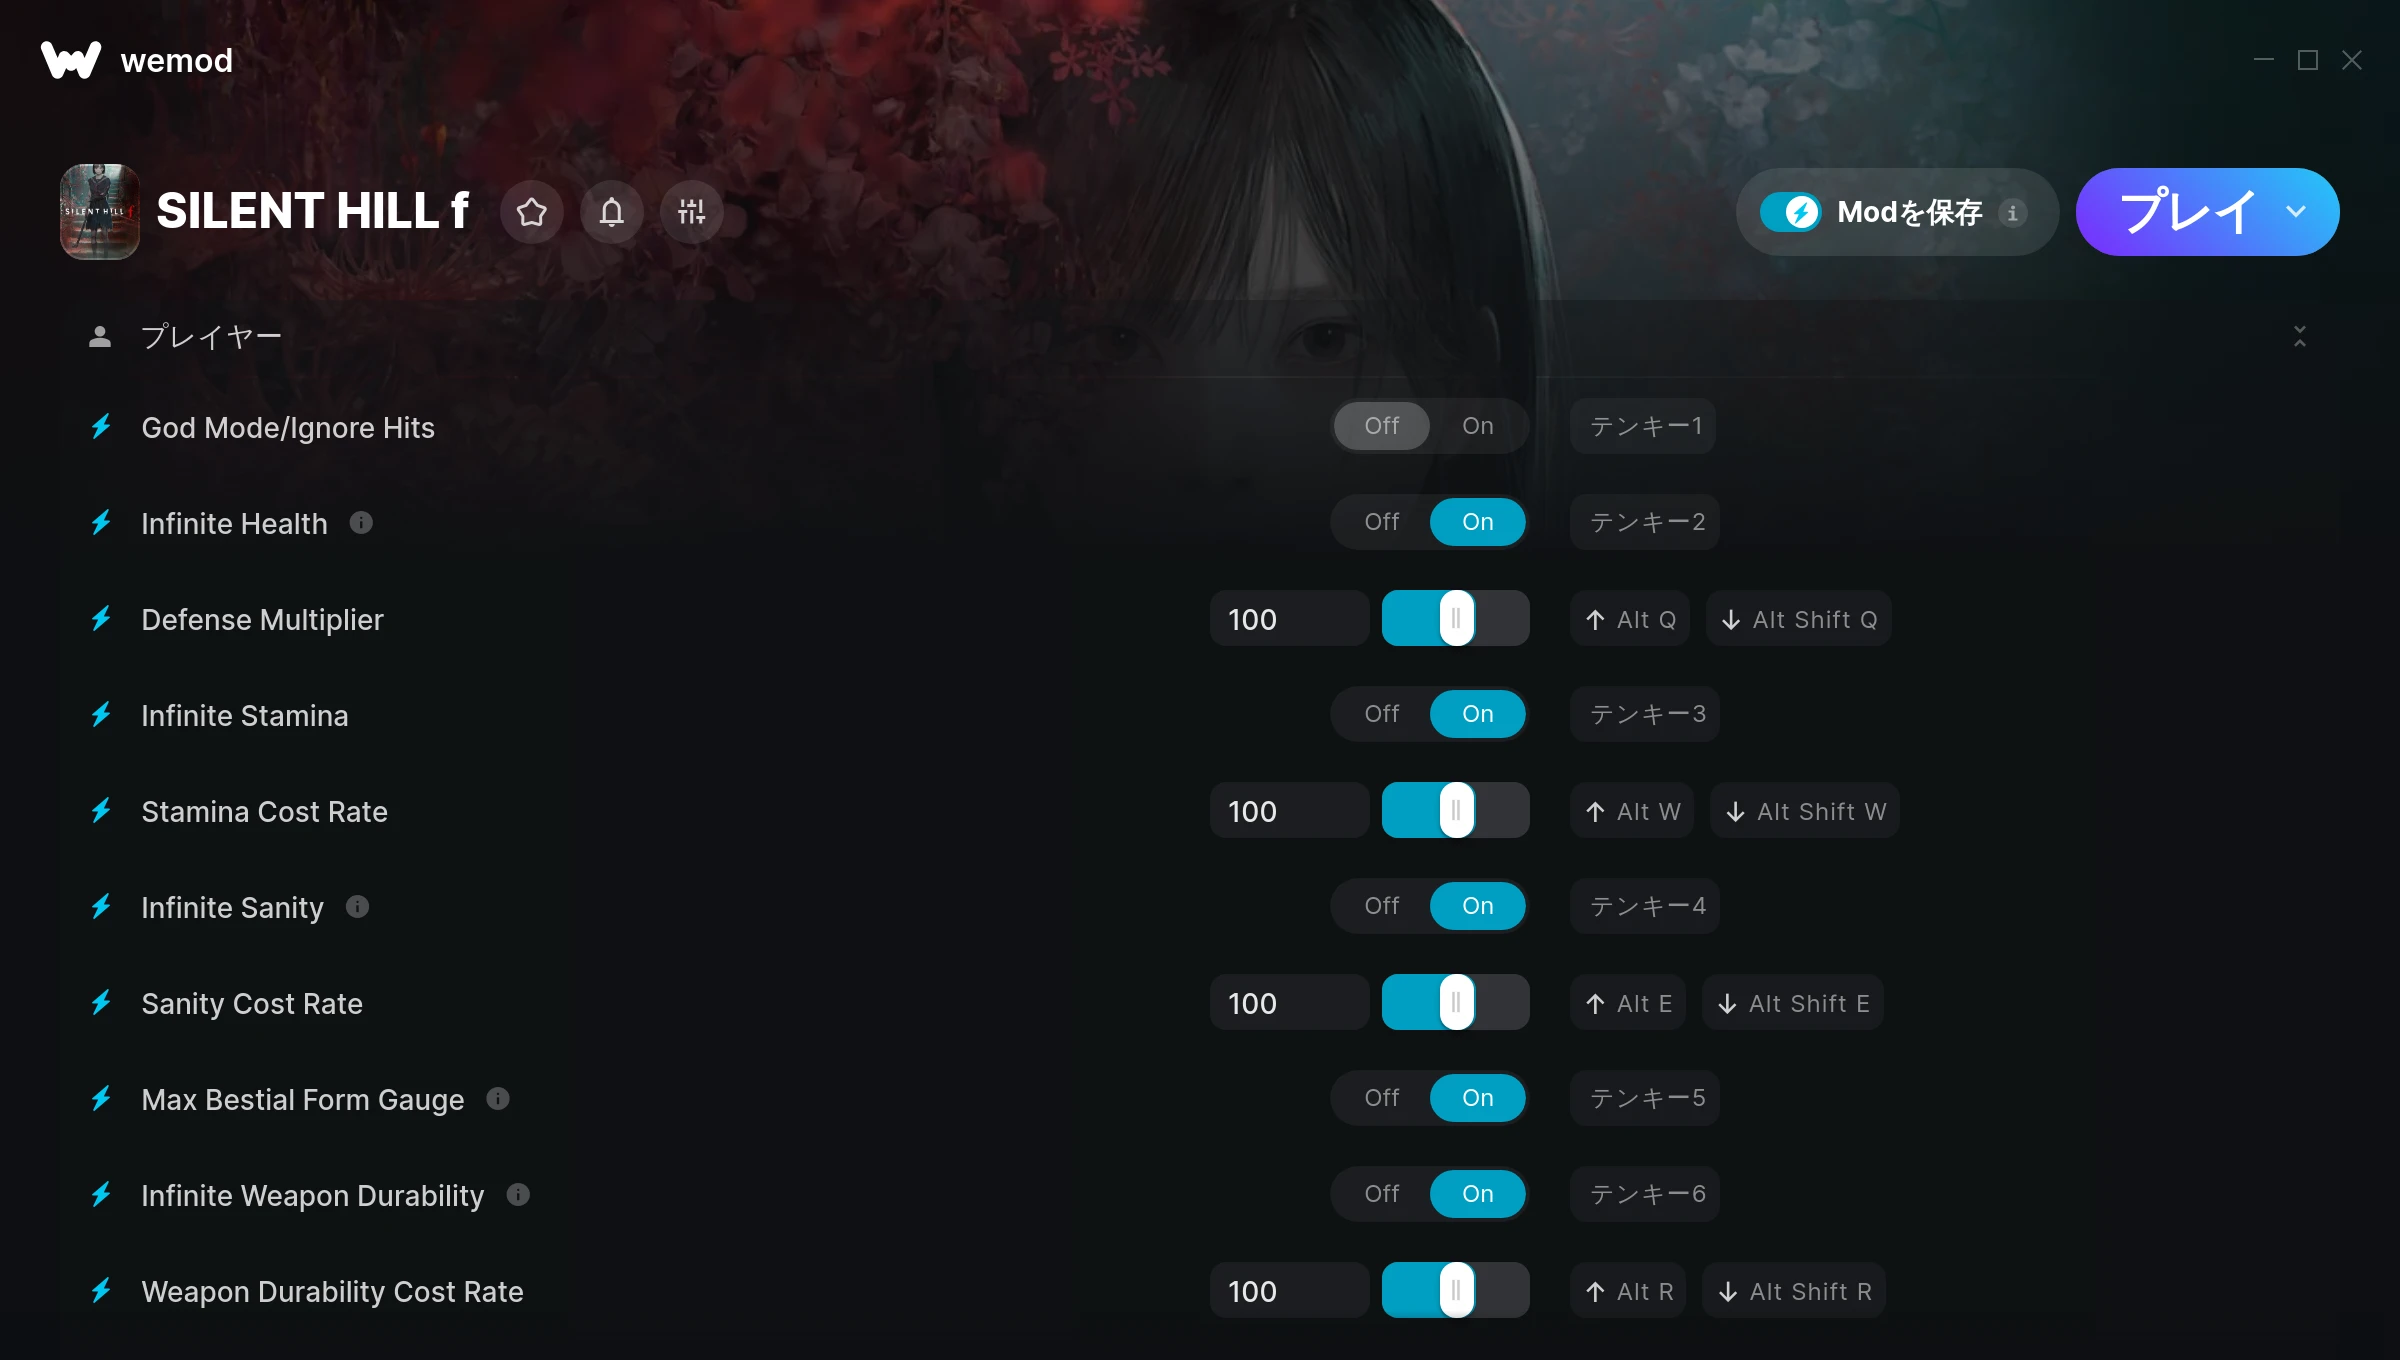Turn off Infinite Stamina
This screenshot has width=2400, height=1360.
pyautogui.click(x=1382, y=714)
